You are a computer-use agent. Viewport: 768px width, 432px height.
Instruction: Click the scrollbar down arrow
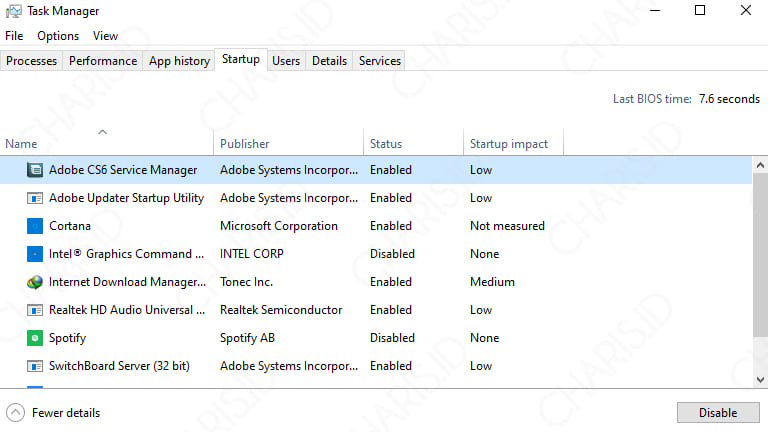point(760,380)
